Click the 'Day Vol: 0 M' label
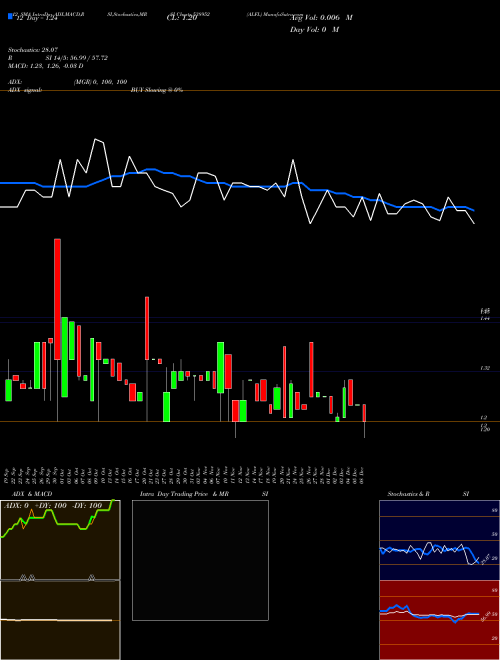Image resolution: width=500 pixels, height=660 pixels. 314,30
